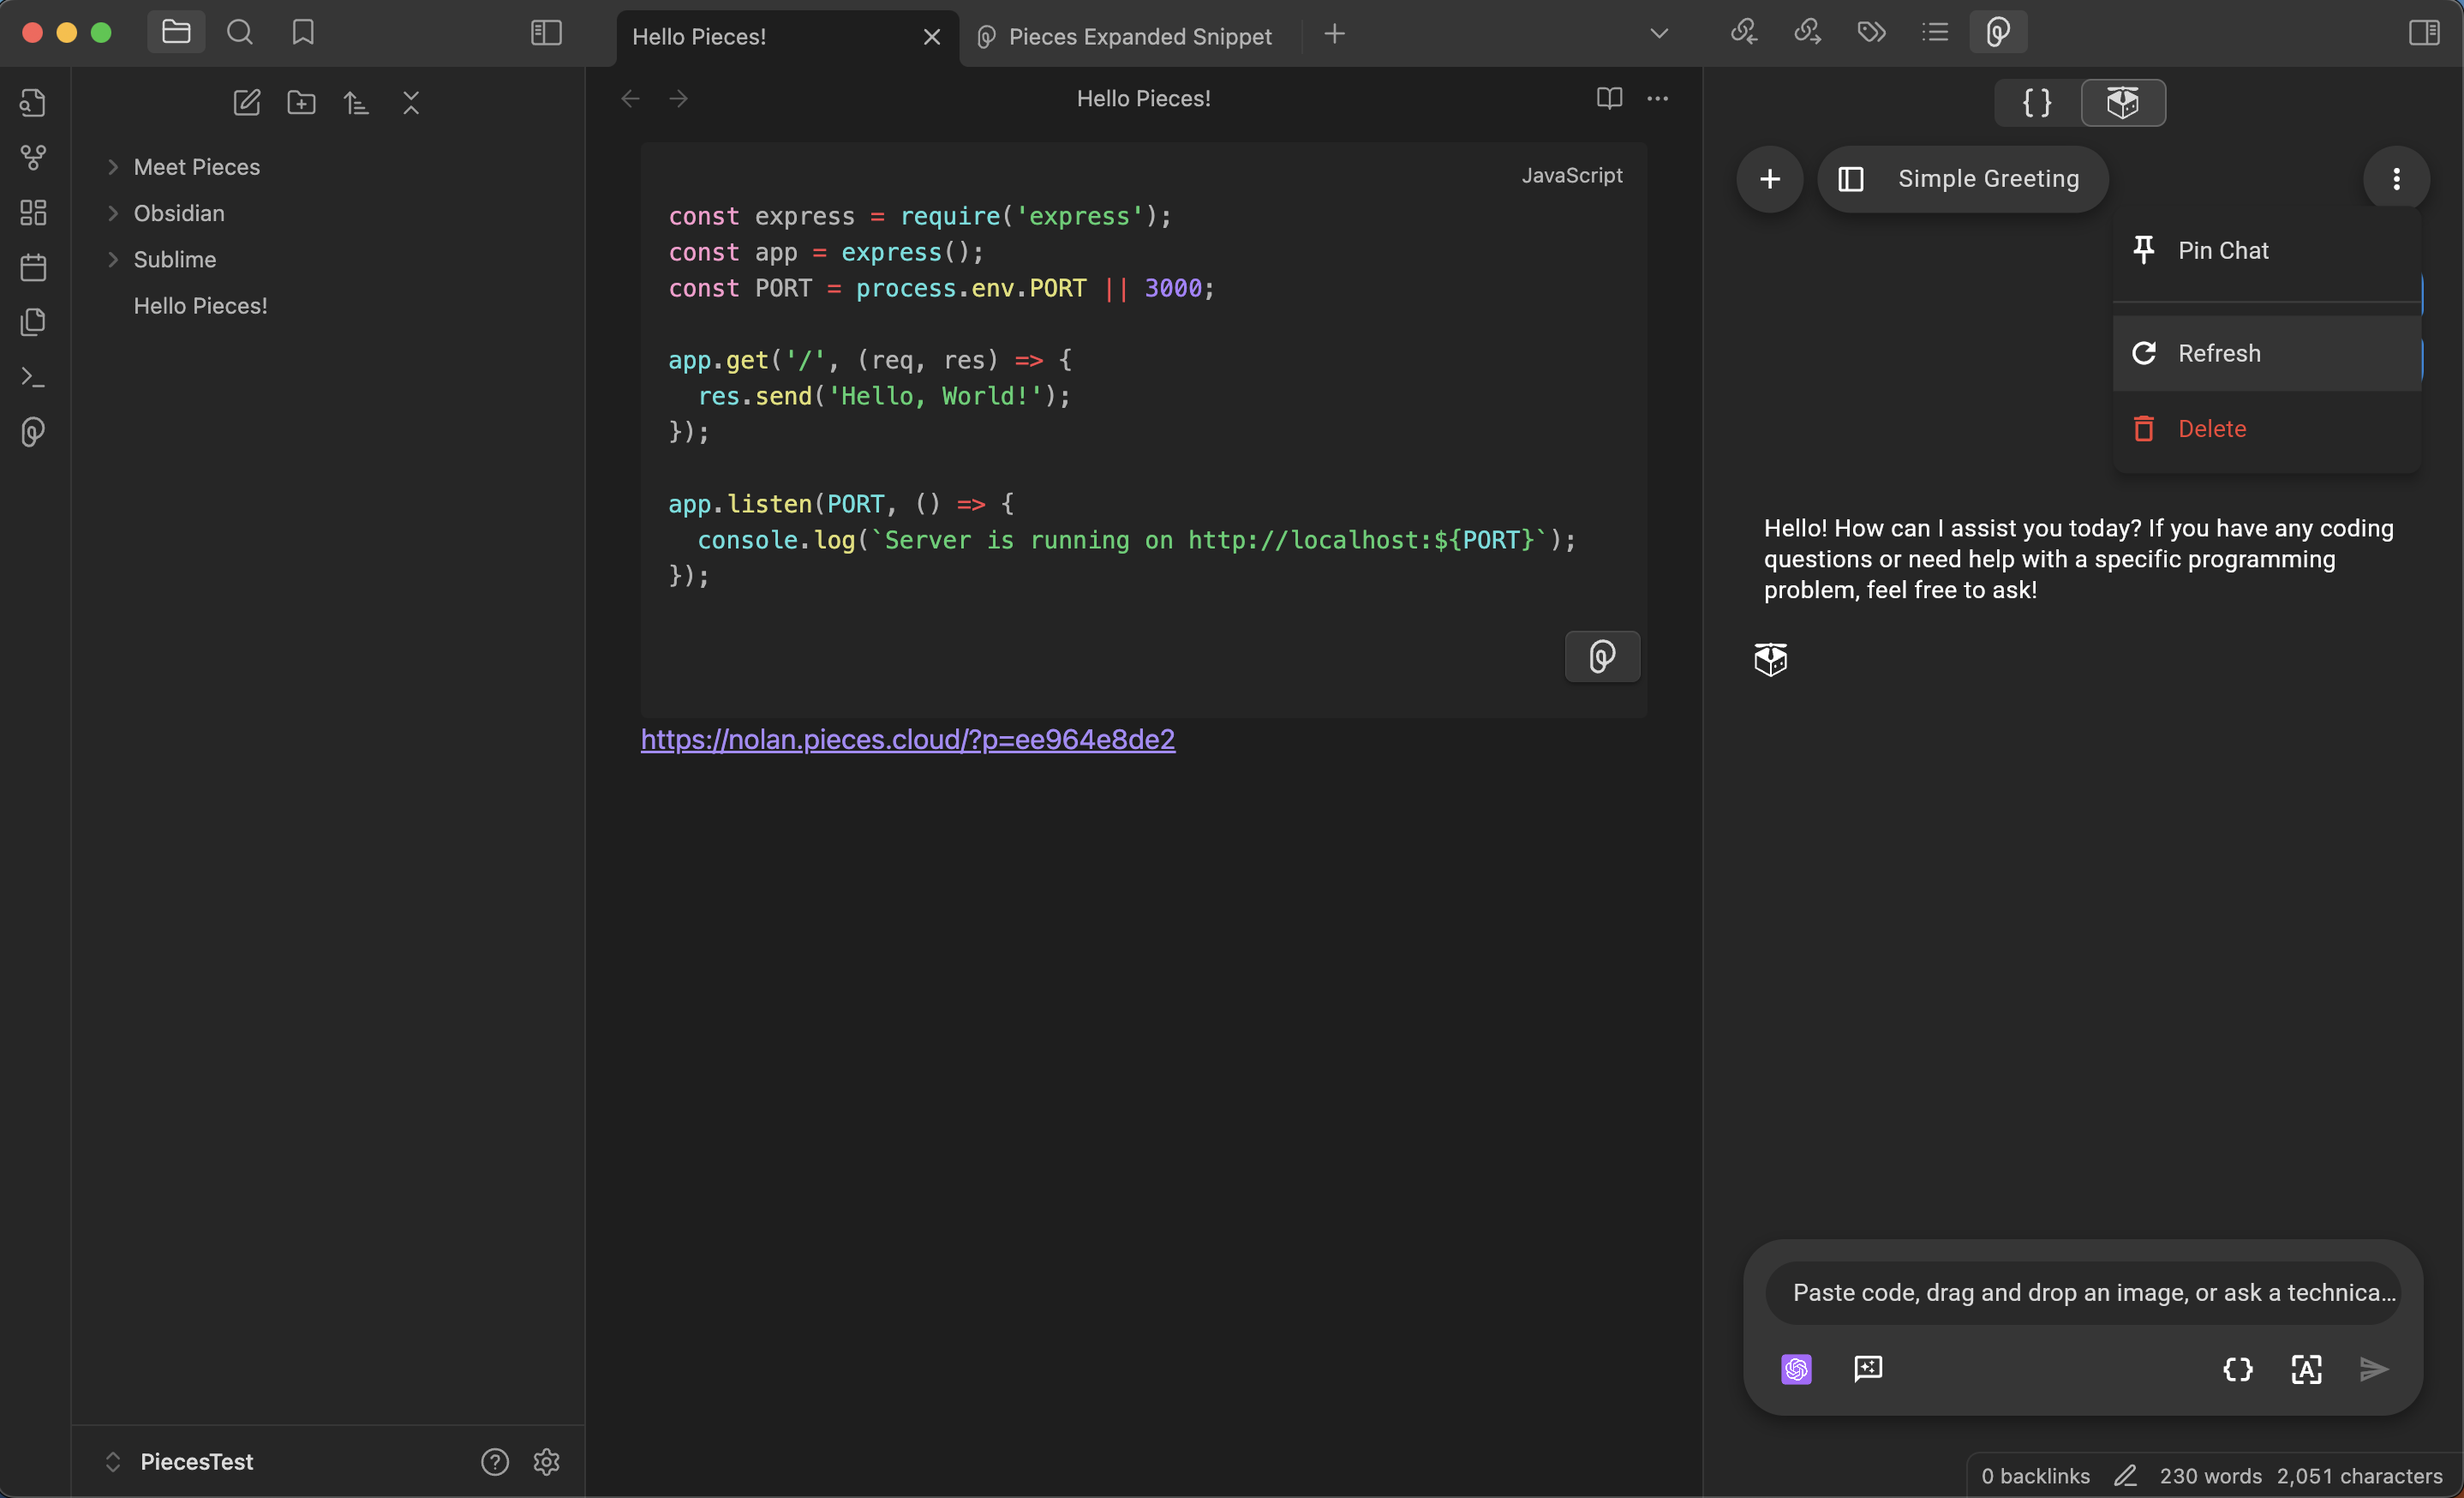Collapse all folders in explorer
2464x1498 pixels.
pos(411,102)
